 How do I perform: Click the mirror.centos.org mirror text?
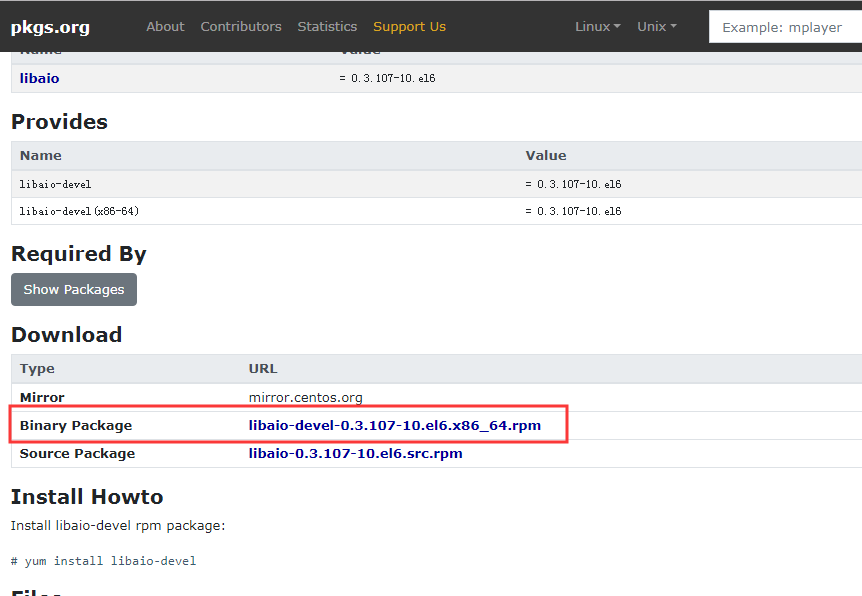click(x=305, y=397)
